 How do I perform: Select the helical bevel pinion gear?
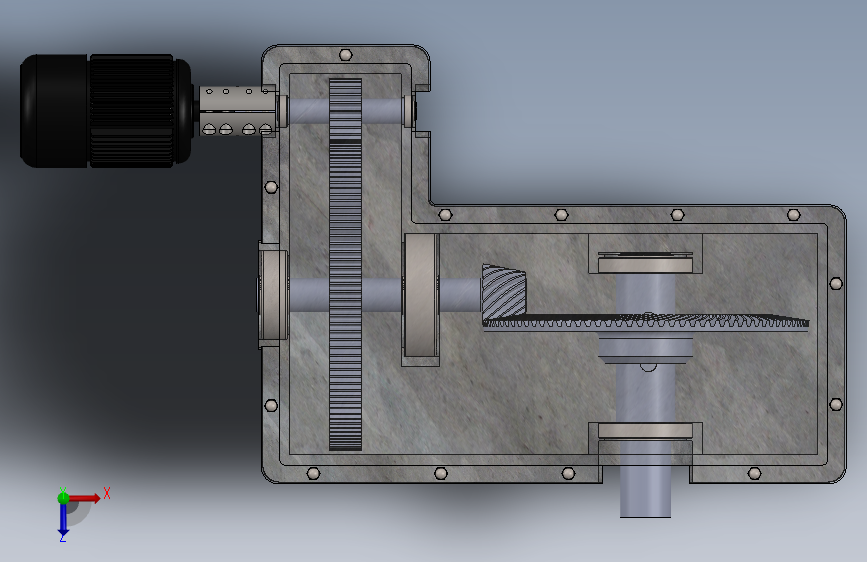504,292
